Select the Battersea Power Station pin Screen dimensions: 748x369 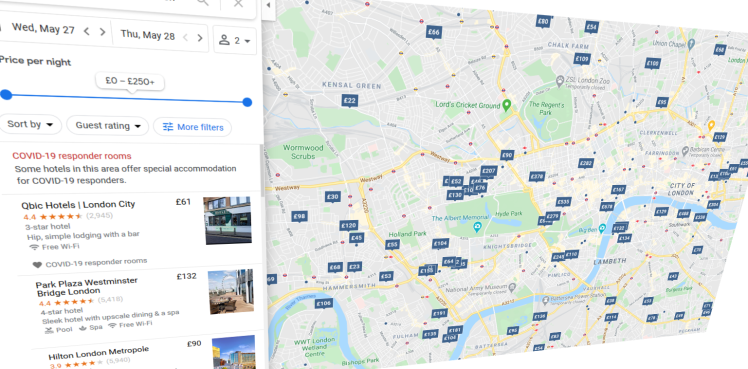547,299
